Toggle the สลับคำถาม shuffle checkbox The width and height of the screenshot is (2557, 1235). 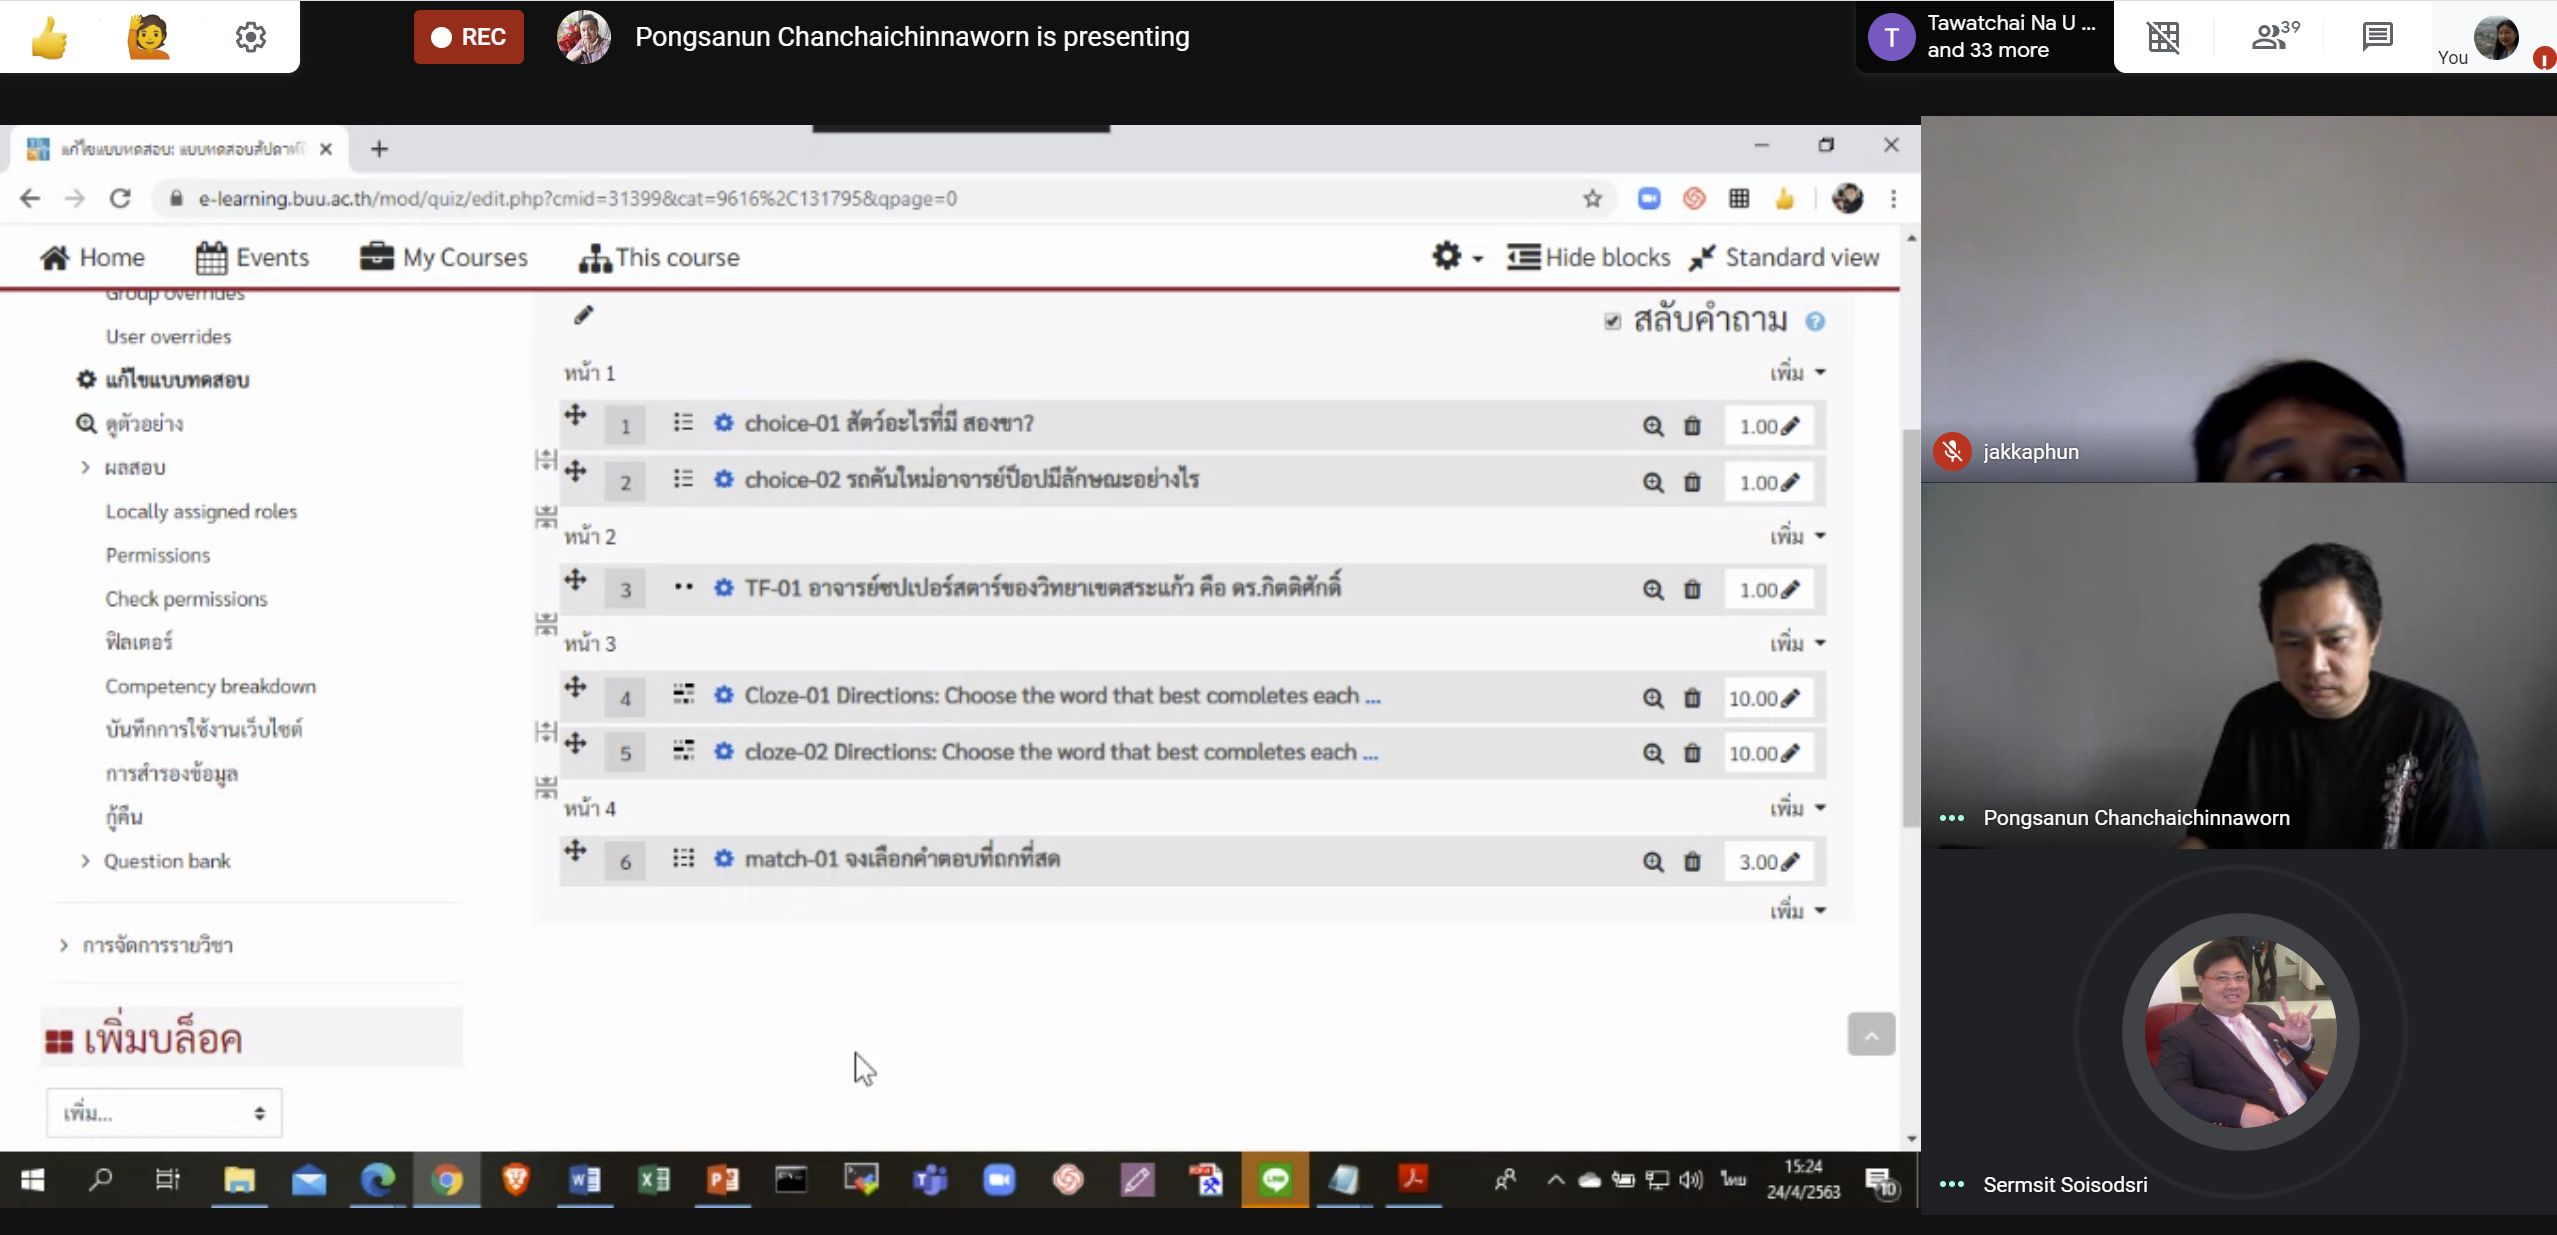[x=1612, y=321]
